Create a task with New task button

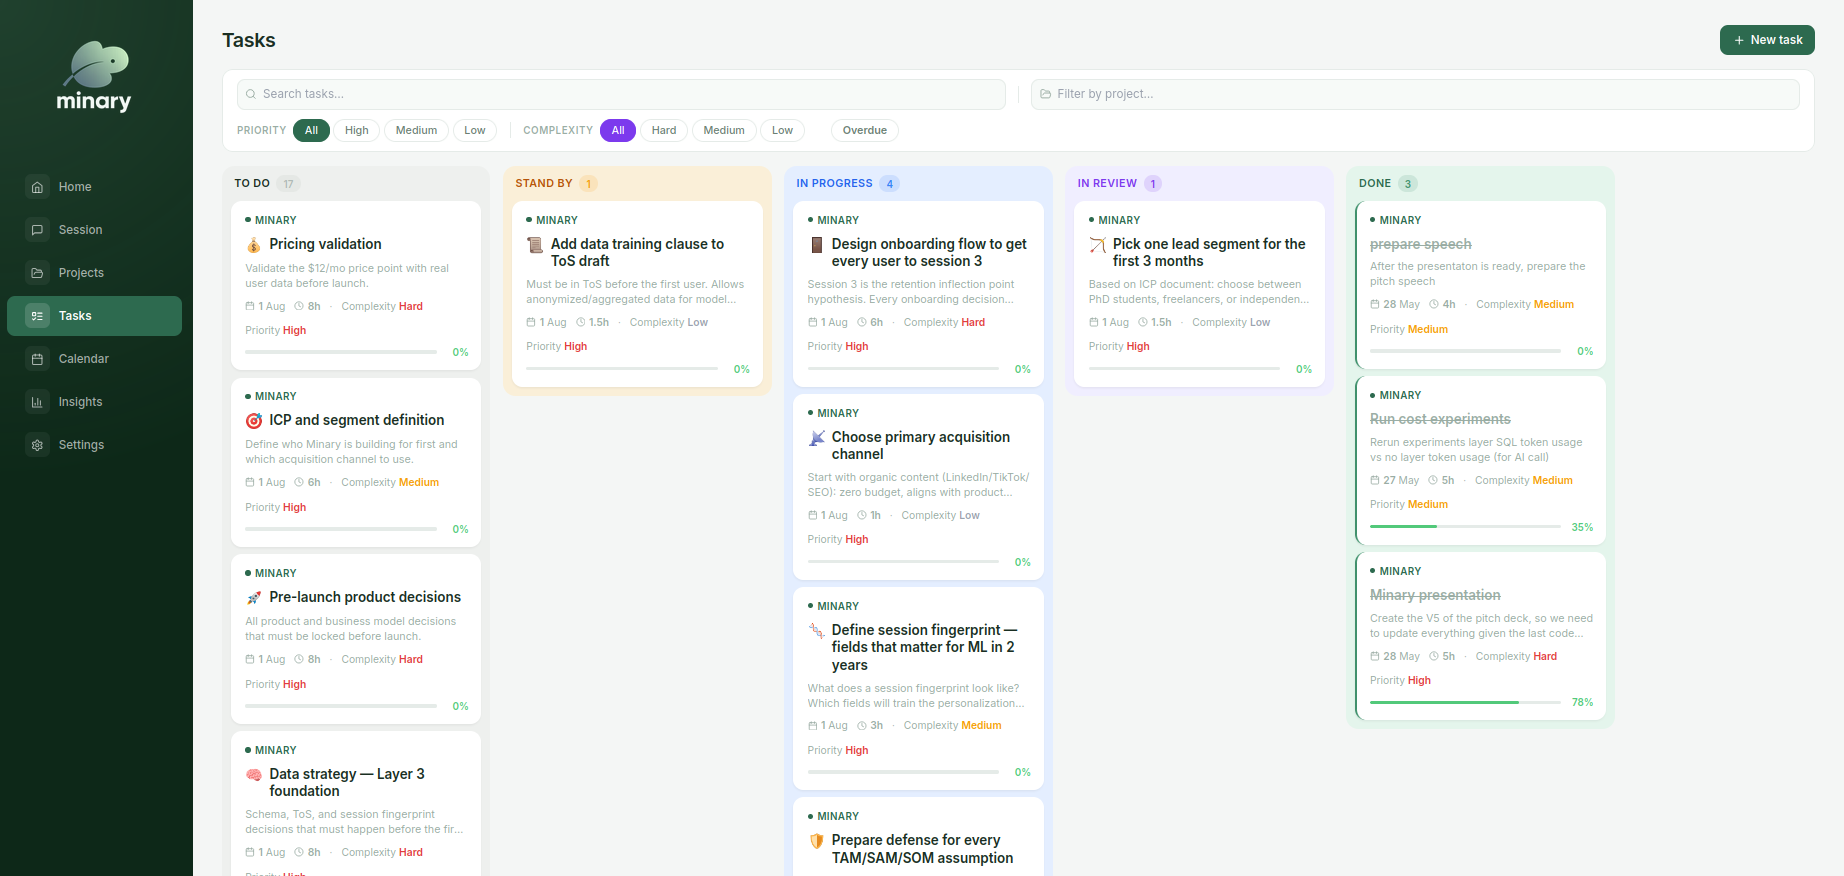[x=1767, y=40]
